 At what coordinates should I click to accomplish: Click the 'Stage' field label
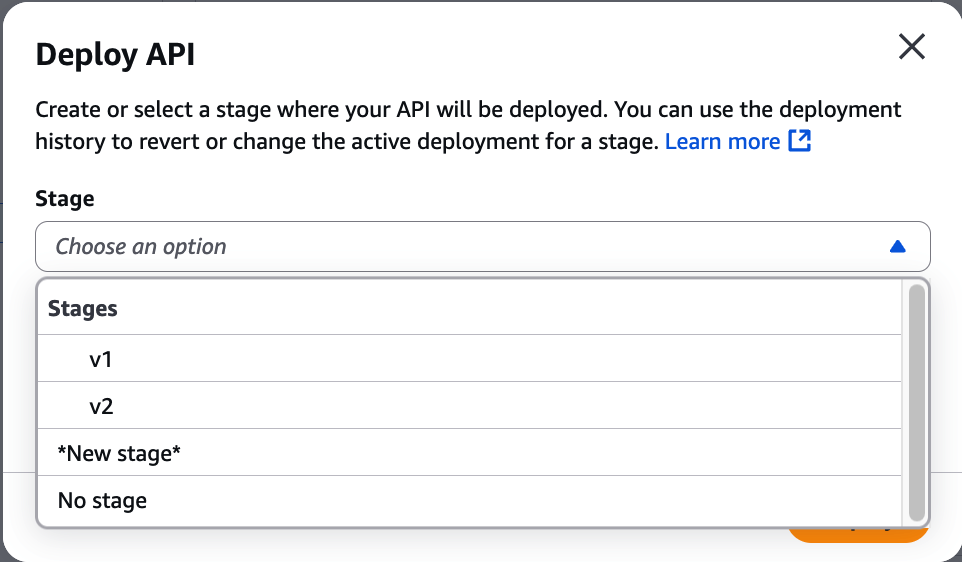tap(65, 199)
